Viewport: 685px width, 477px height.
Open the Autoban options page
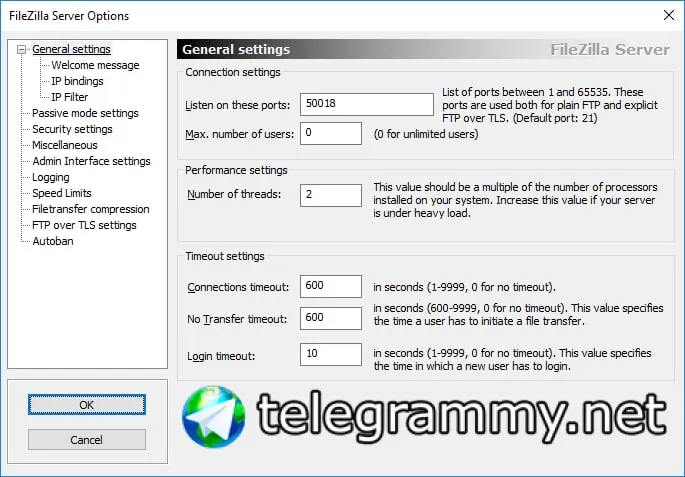coord(53,241)
